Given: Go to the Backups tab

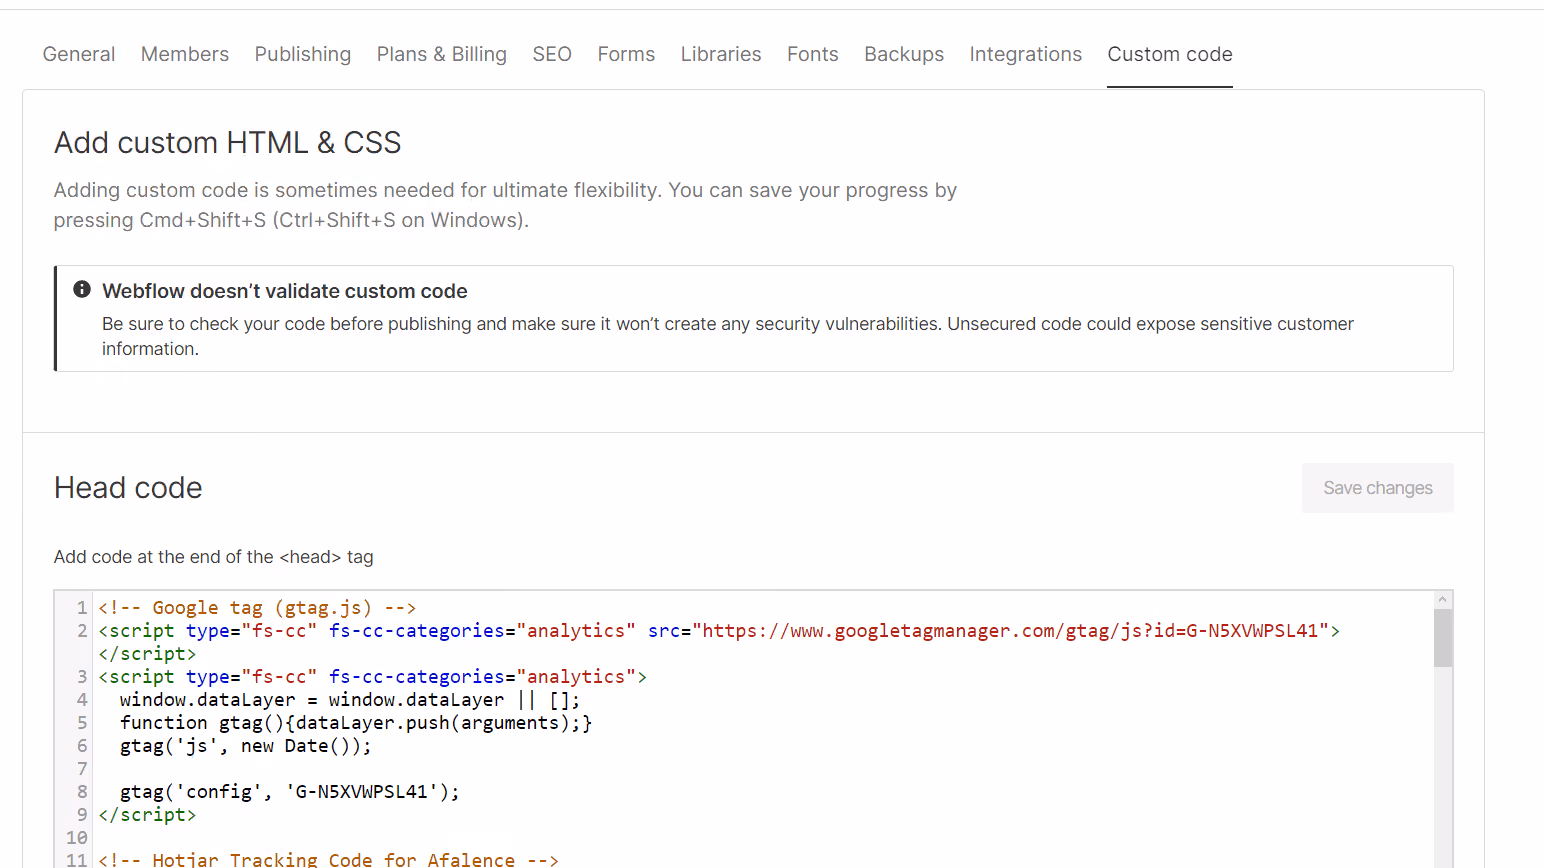Looking at the screenshot, I should tap(904, 54).
